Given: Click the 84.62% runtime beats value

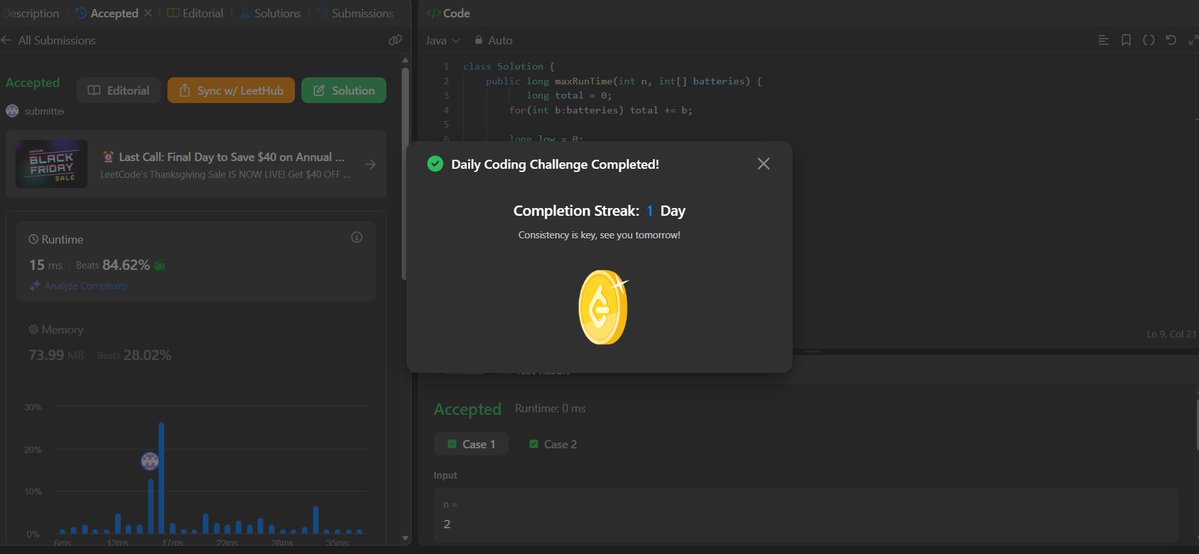Looking at the screenshot, I should [126, 265].
